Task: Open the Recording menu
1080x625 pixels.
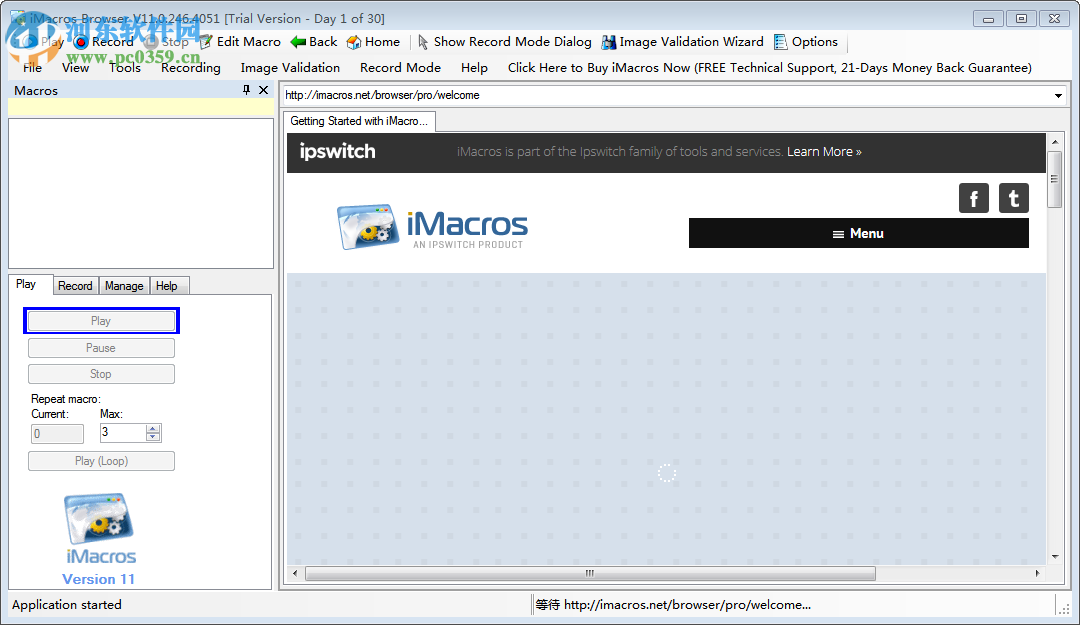Action: pyautogui.click(x=191, y=68)
